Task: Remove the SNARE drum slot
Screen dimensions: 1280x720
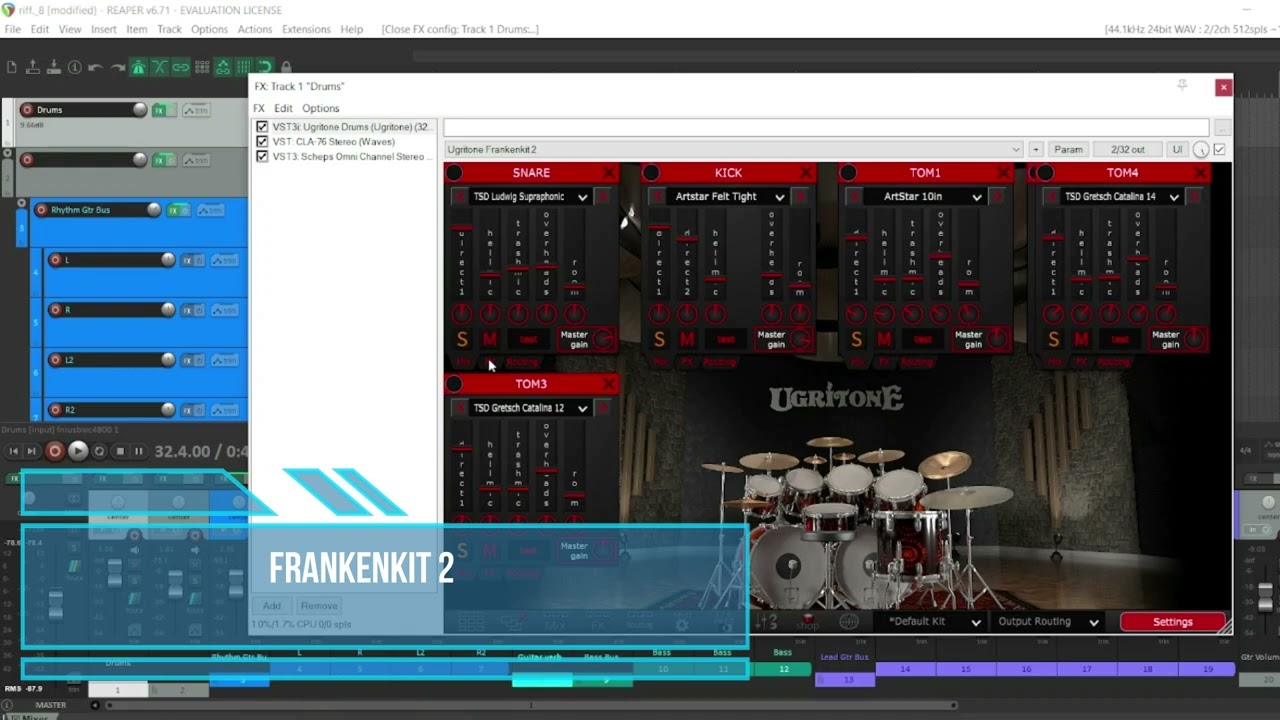Action: click(x=608, y=173)
